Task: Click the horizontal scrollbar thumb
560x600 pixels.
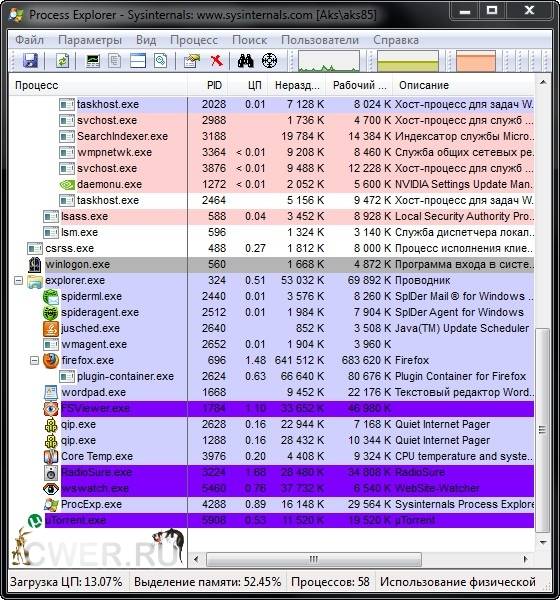Action: [x=314, y=559]
